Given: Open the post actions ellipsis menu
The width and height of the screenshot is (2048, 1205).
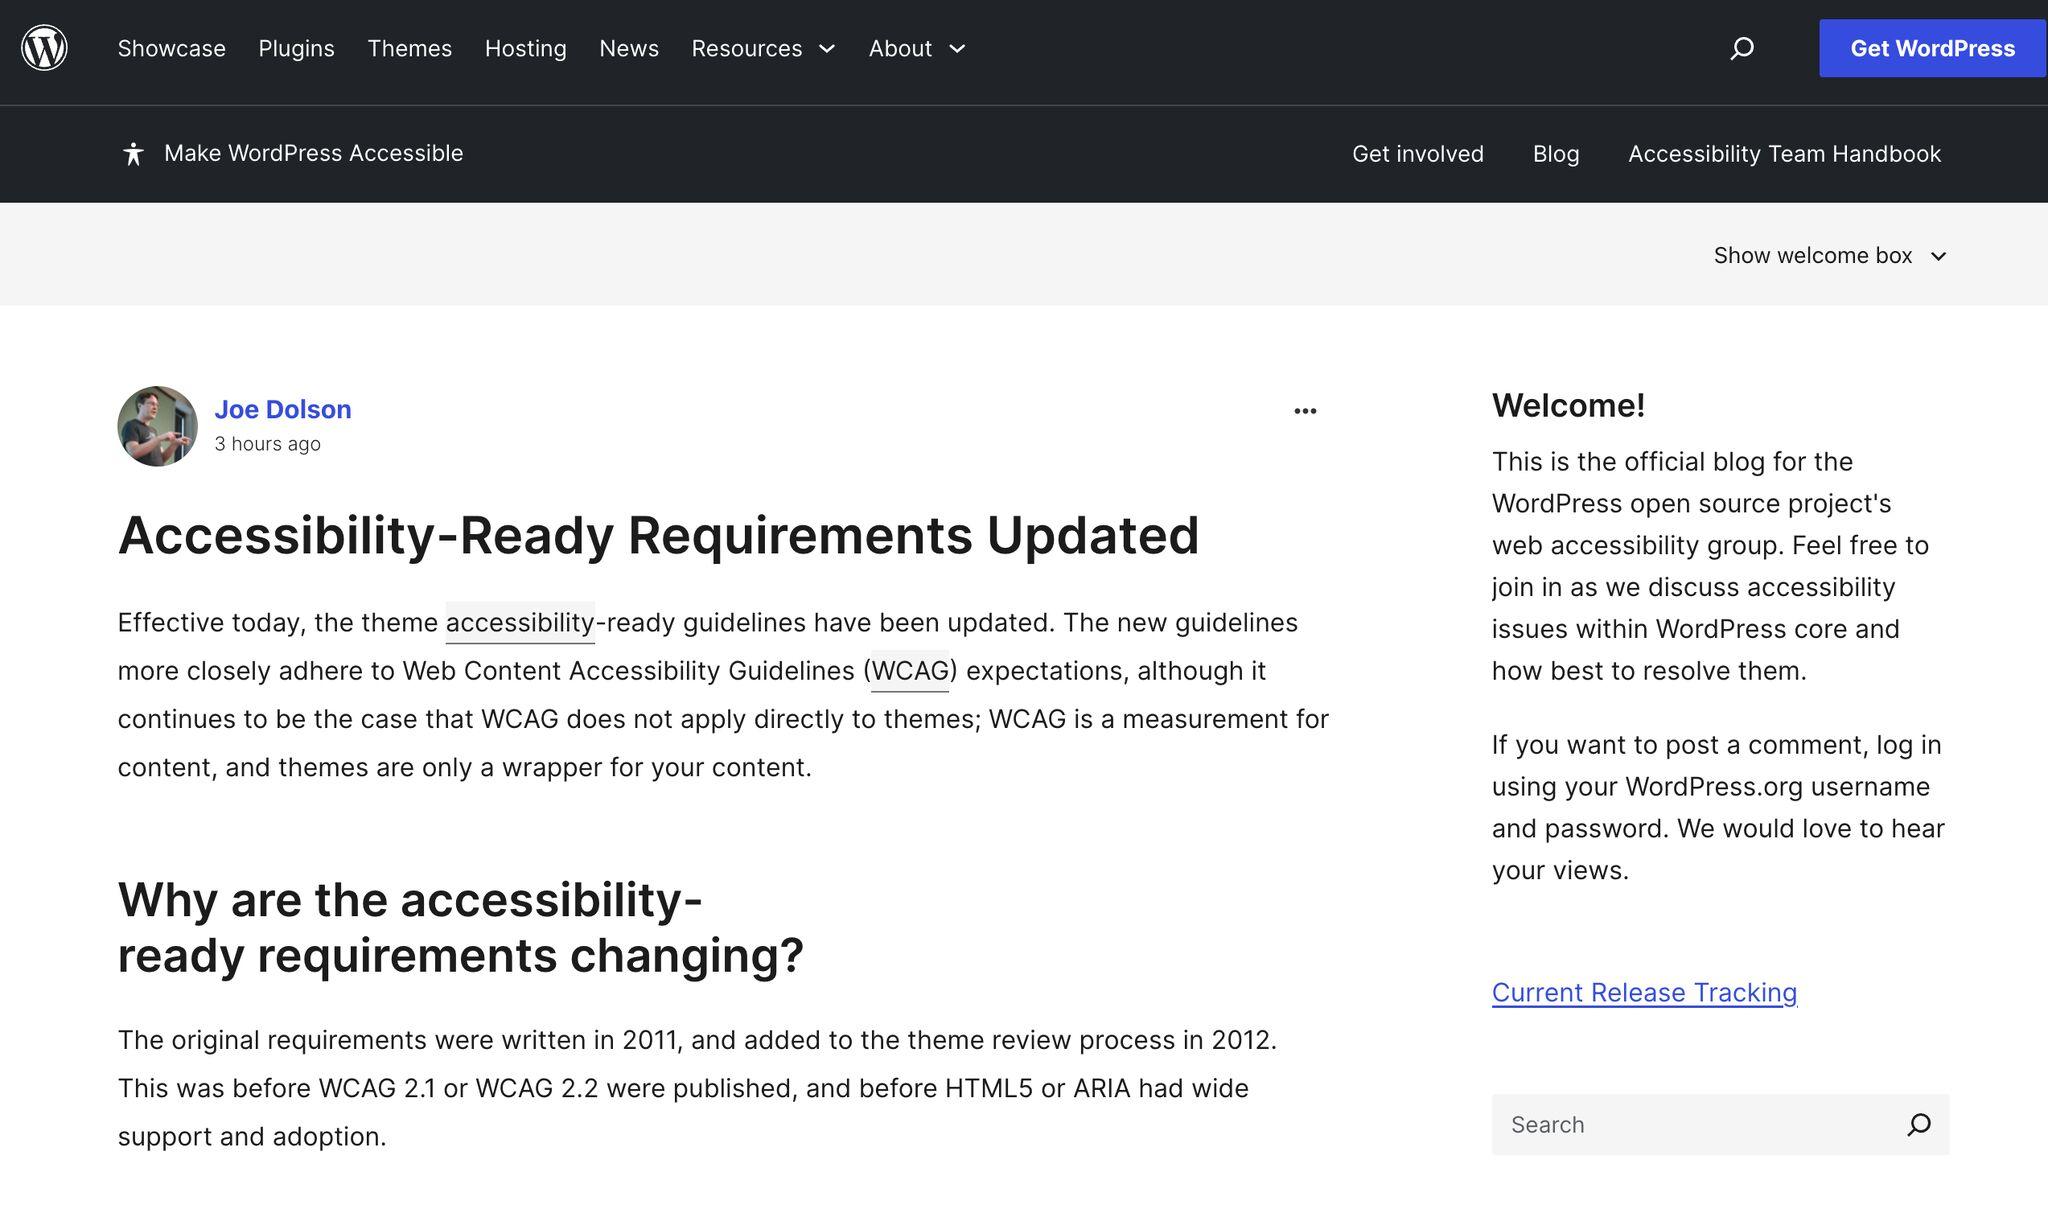Looking at the screenshot, I should (1305, 411).
